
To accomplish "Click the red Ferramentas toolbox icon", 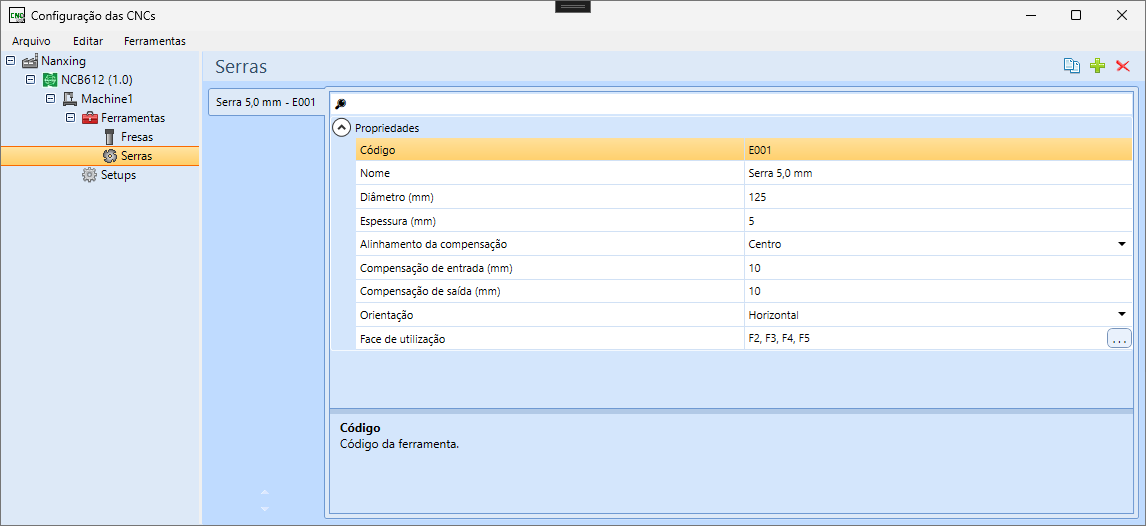I will click(x=90, y=118).
